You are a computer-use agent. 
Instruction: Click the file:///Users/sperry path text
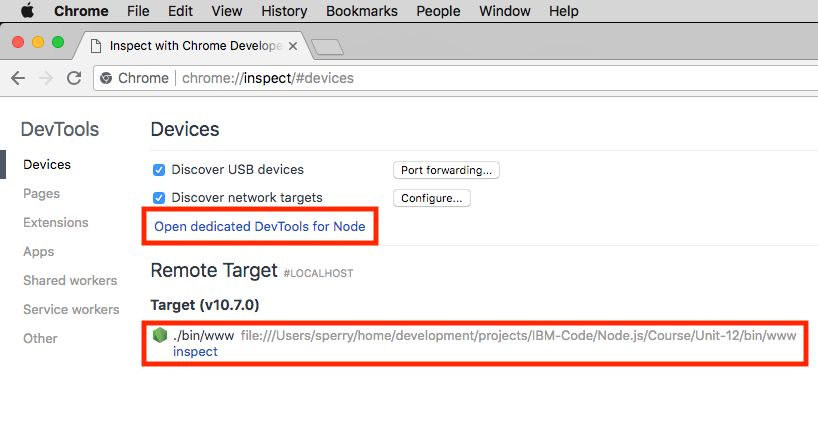tap(519, 335)
